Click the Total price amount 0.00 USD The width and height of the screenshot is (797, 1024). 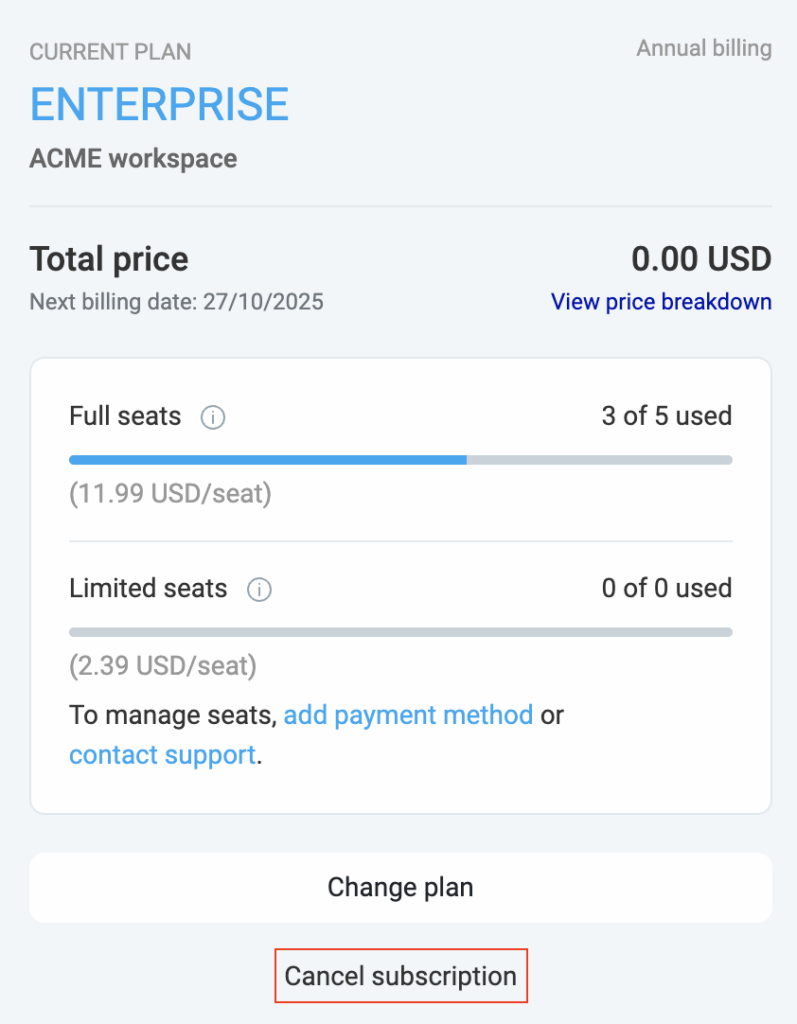tap(701, 259)
